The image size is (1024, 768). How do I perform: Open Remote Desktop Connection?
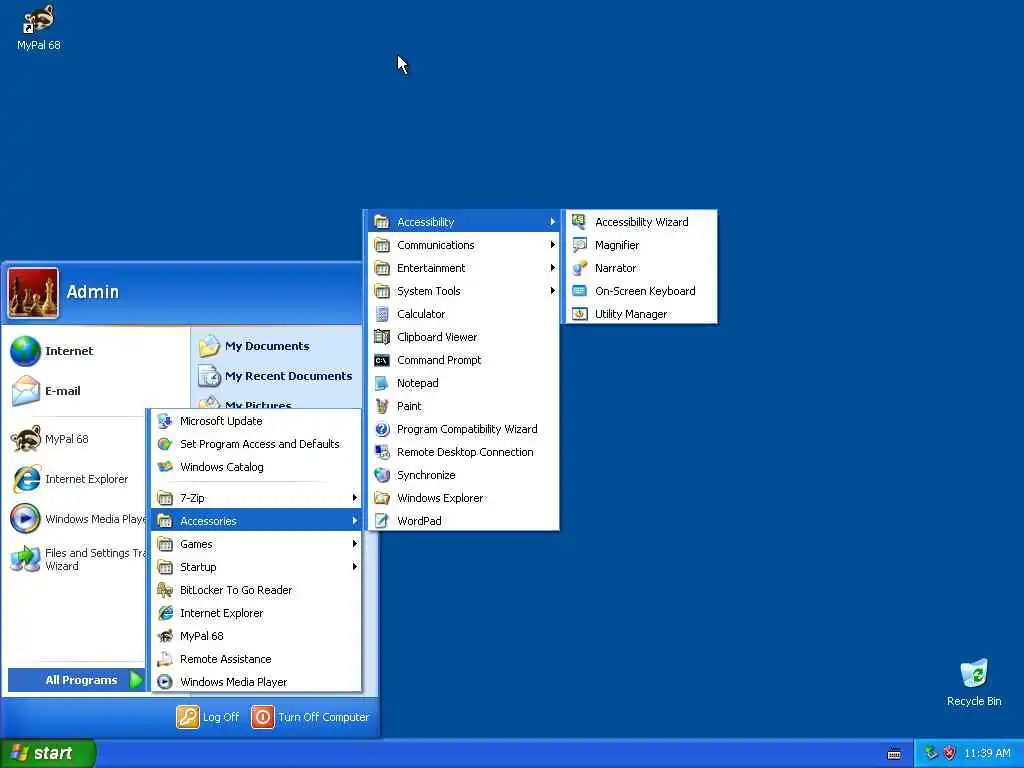pyautogui.click(x=463, y=452)
